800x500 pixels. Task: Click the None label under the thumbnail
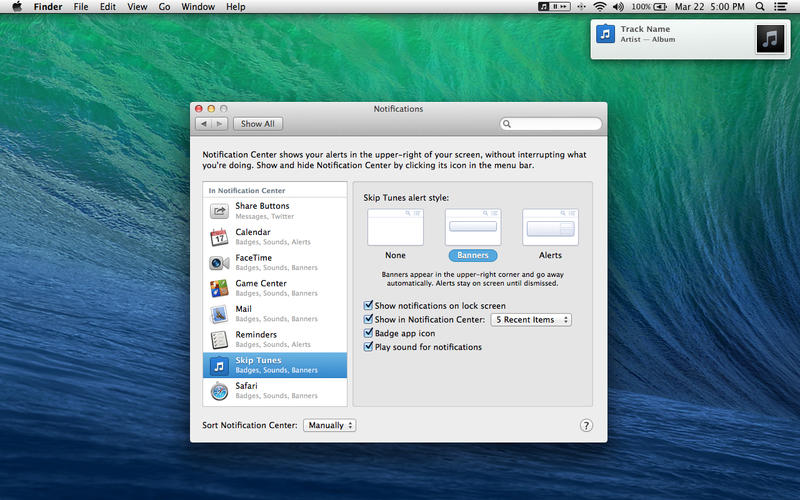click(x=395, y=255)
